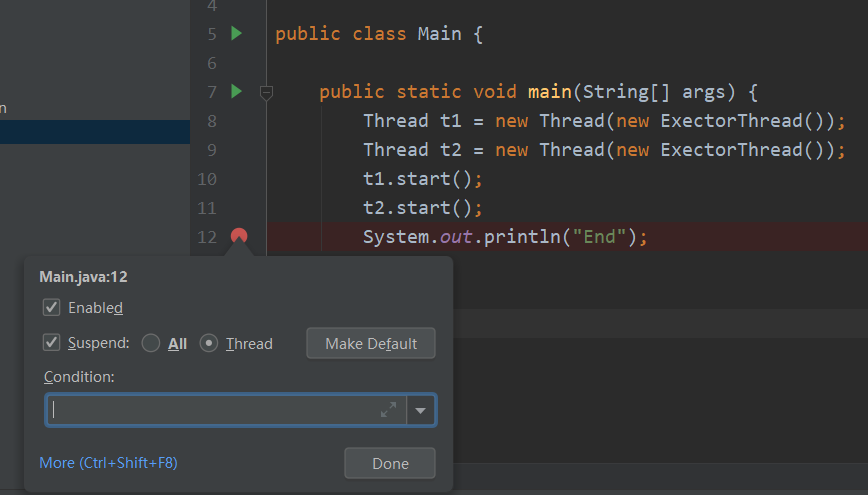Image resolution: width=868 pixels, height=495 pixels.
Task: Click line number 12 in the gutter
Action: click(207, 237)
